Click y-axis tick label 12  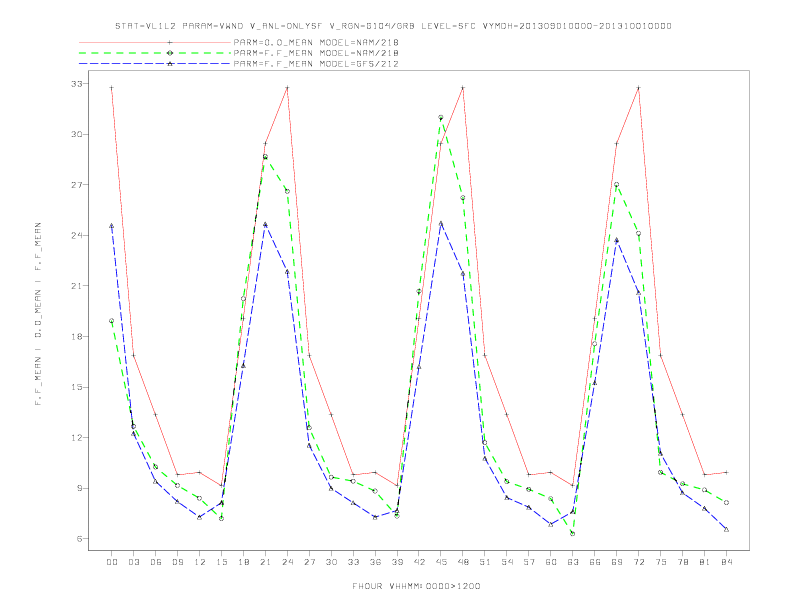(77, 438)
